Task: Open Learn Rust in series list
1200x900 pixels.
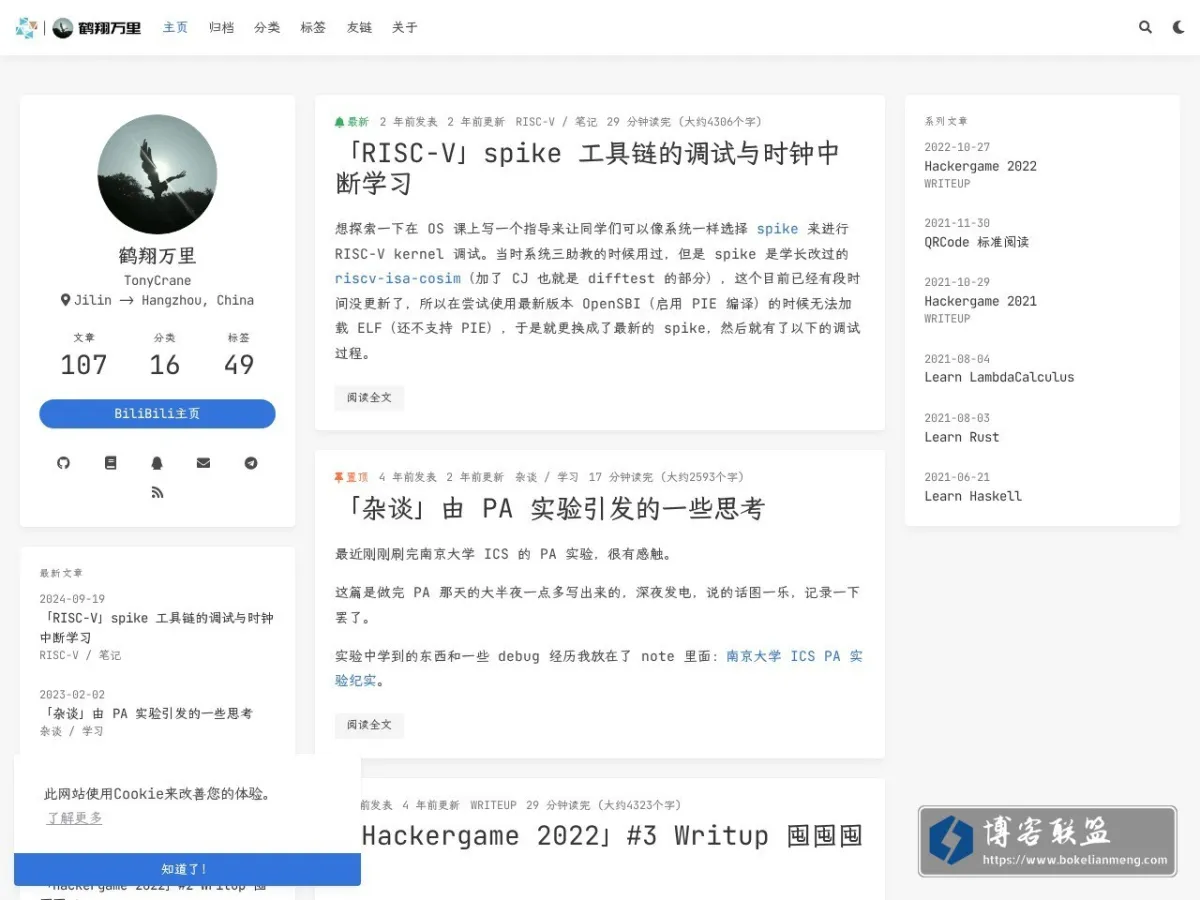Action: [x=961, y=437]
